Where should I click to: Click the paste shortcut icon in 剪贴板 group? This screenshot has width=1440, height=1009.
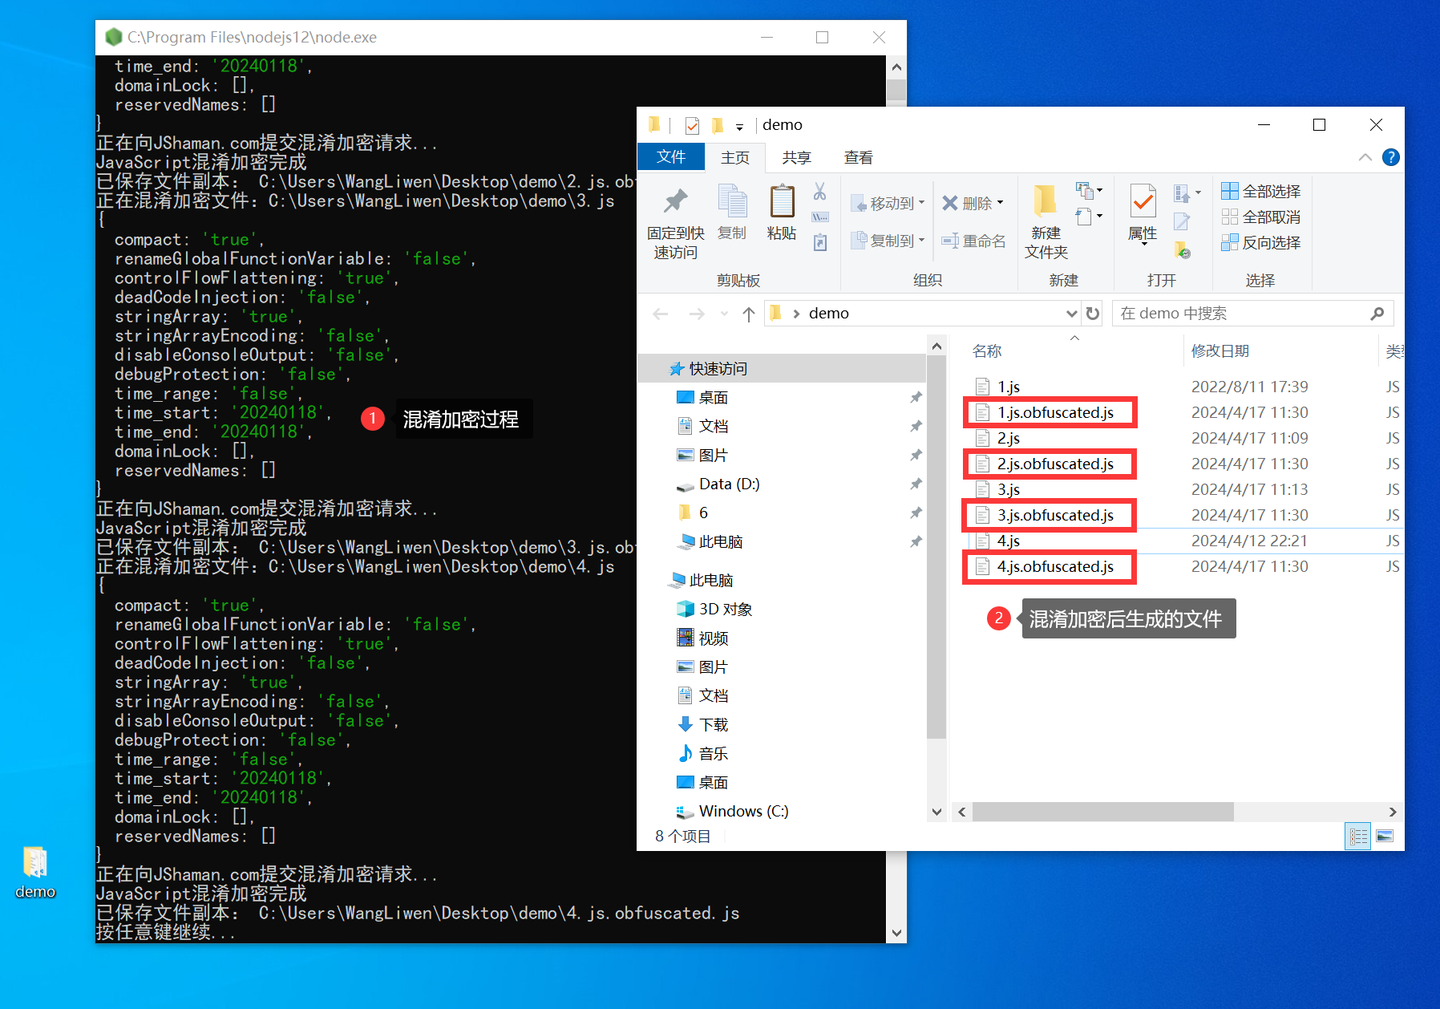(820, 242)
